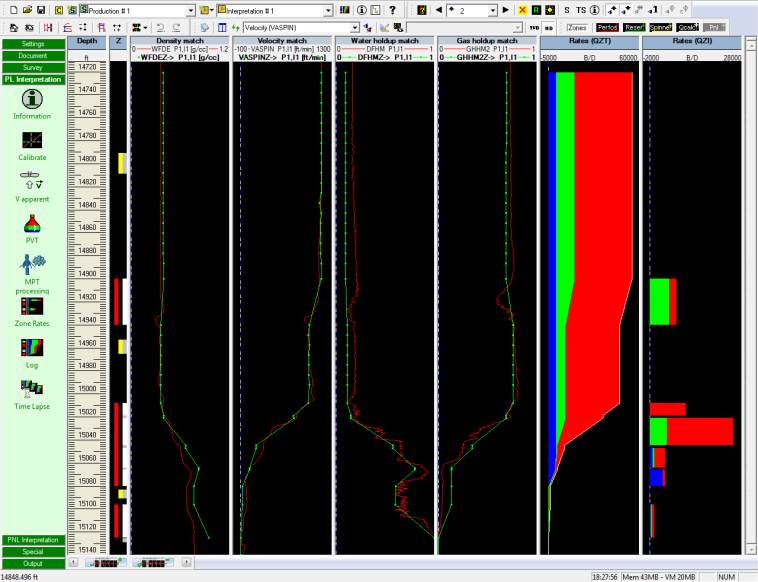Toggle the Spinner display button
The image size is (758, 582).
pos(661,28)
